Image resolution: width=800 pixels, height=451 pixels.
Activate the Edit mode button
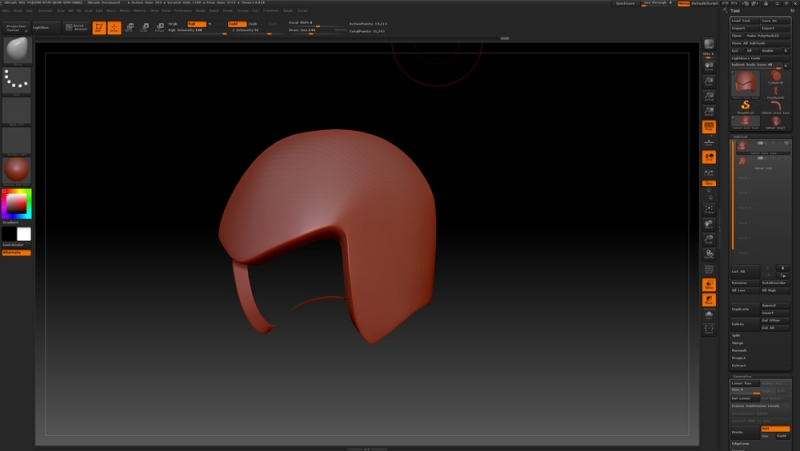(99, 27)
